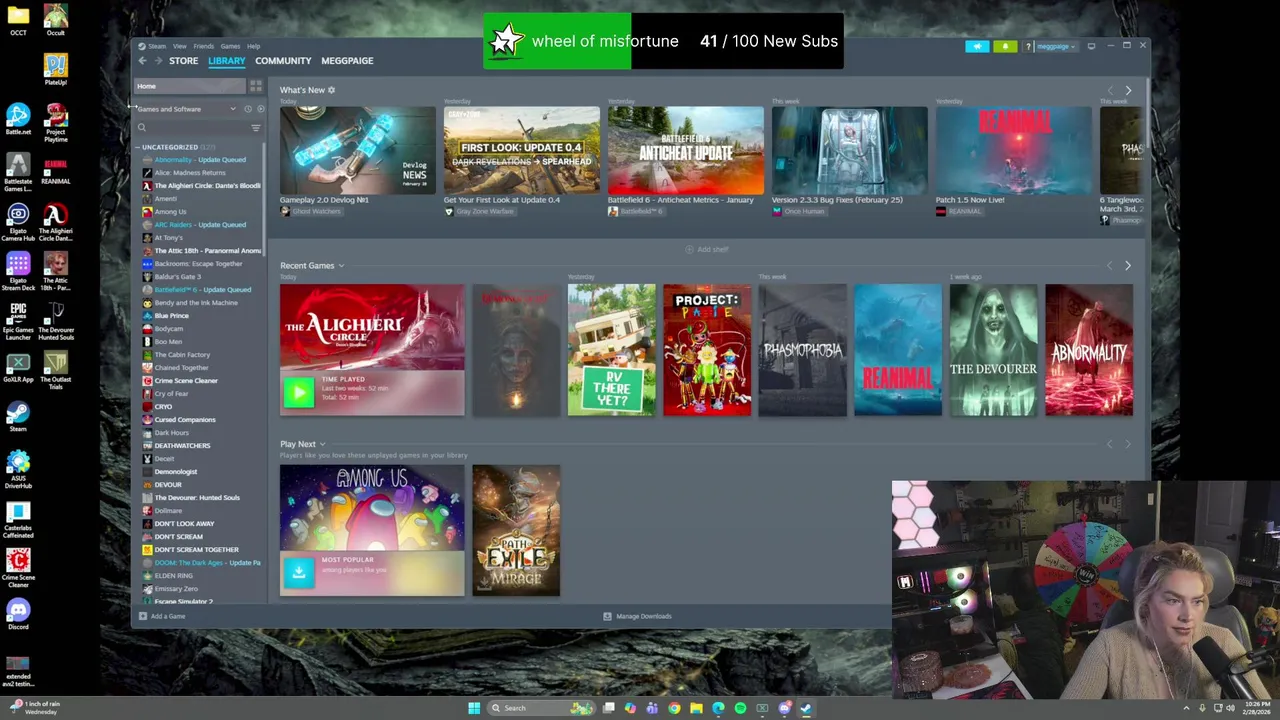Switch to the COMMUNITY tab

[x=283, y=61]
